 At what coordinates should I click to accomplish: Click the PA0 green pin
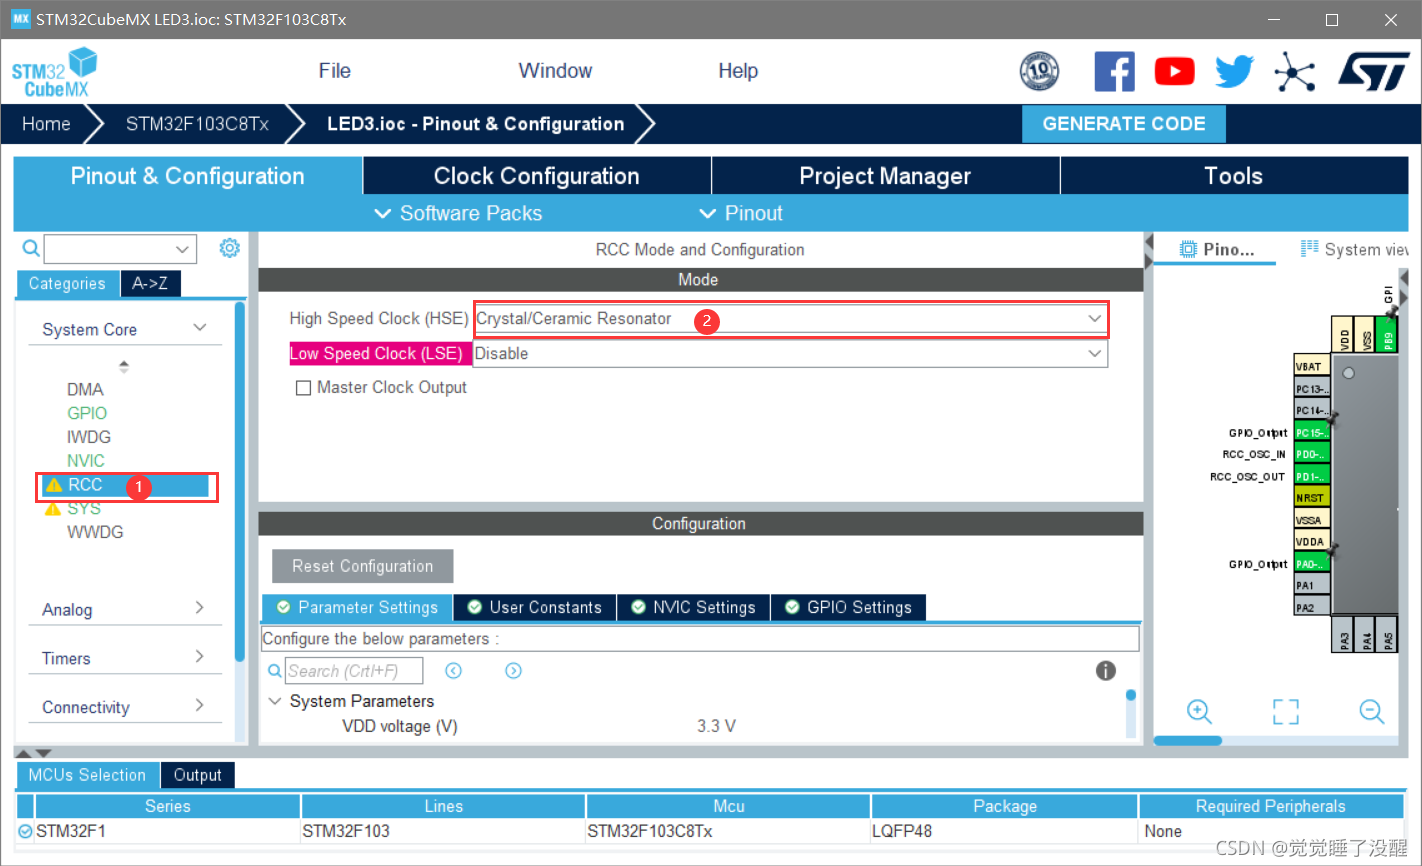[x=1312, y=563]
